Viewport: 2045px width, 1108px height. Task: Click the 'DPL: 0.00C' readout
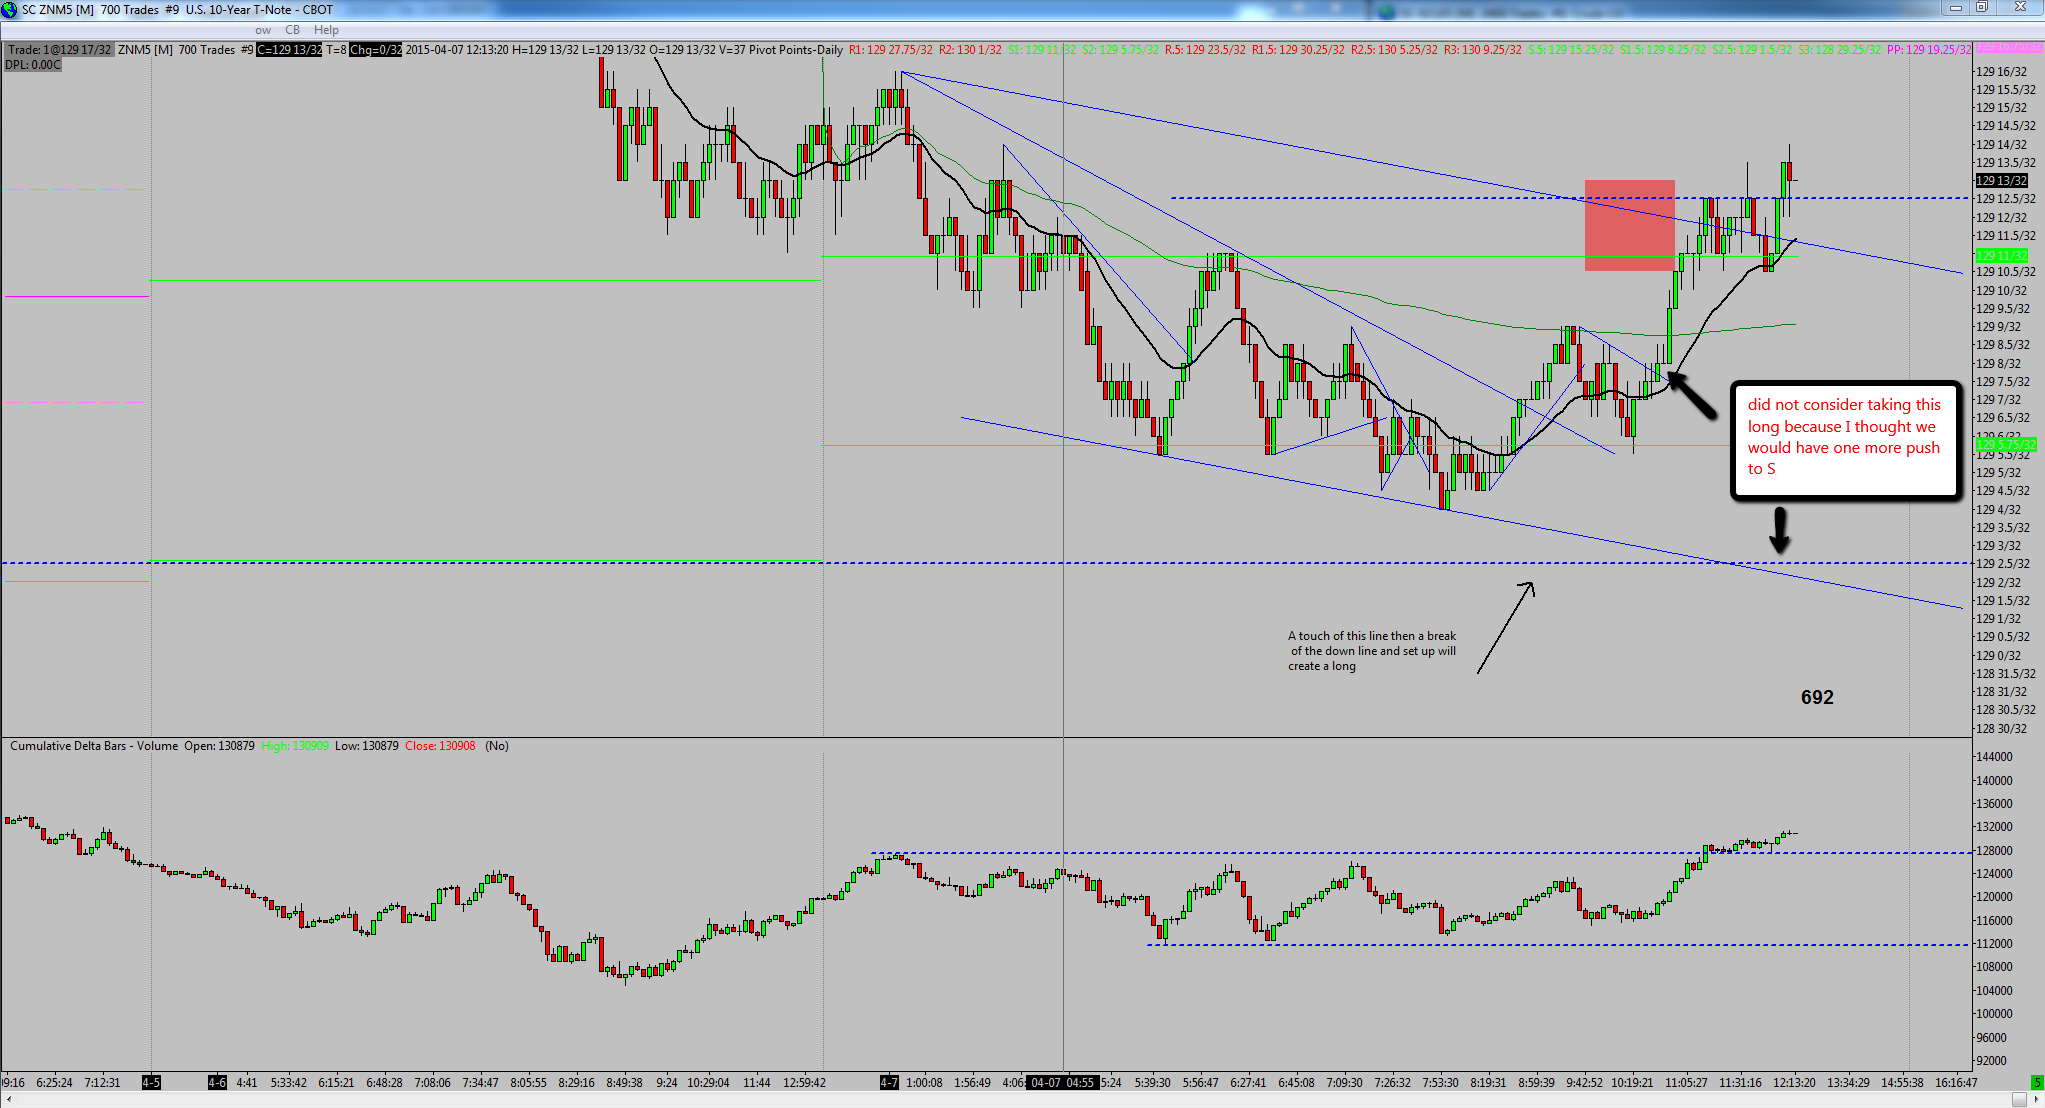click(33, 65)
